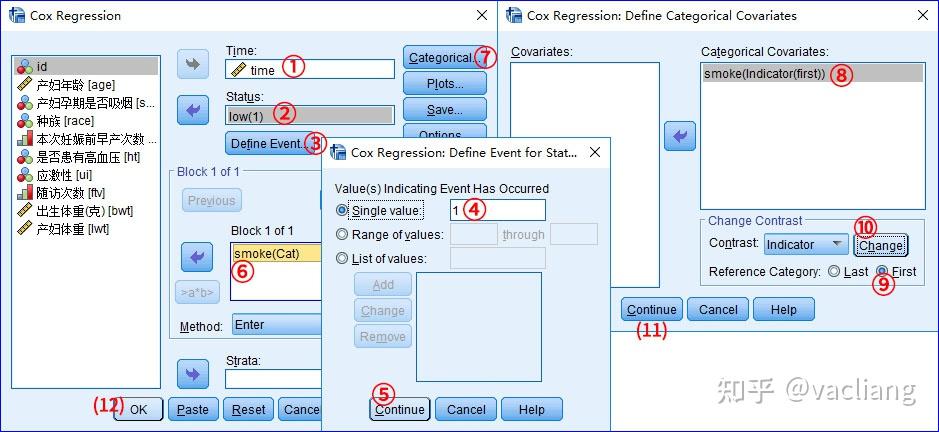Select the id variable in the list
The height and width of the screenshot is (432, 939).
[42, 67]
